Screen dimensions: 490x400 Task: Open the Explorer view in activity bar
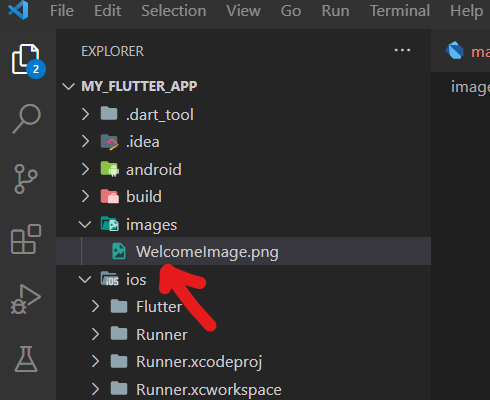27,60
